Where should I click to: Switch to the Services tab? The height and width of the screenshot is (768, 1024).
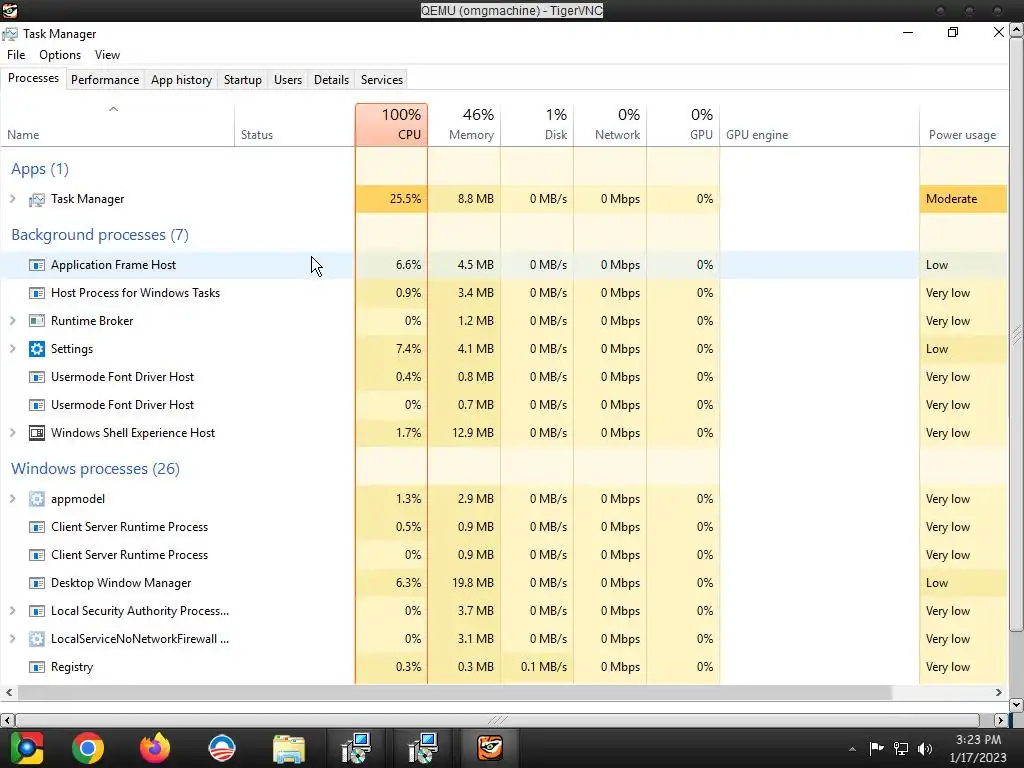click(382, 80)
